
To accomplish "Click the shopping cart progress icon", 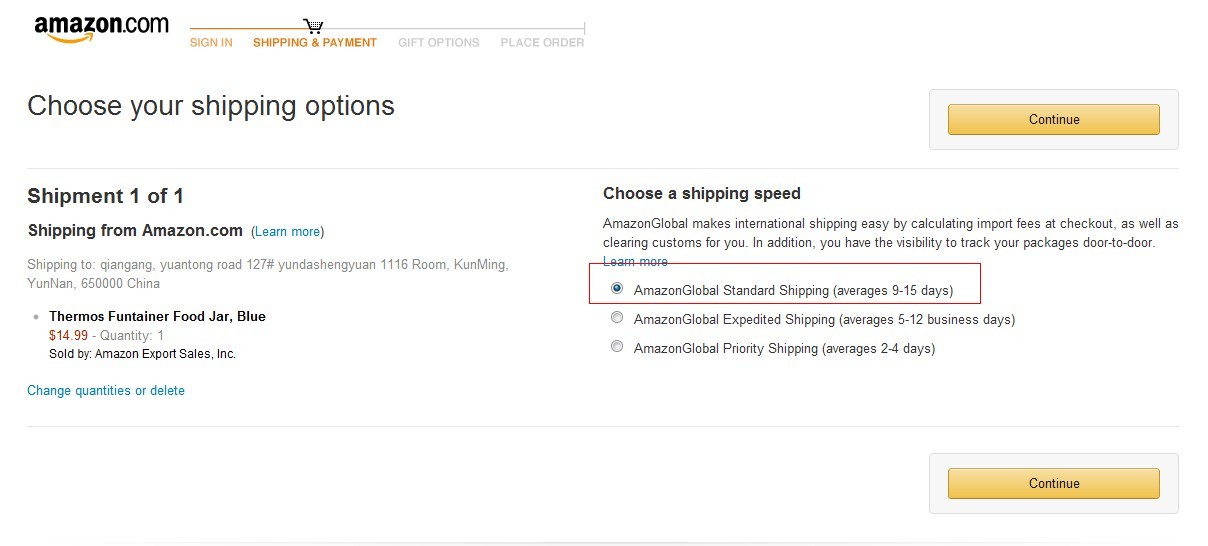I will [x=314, y=26].
